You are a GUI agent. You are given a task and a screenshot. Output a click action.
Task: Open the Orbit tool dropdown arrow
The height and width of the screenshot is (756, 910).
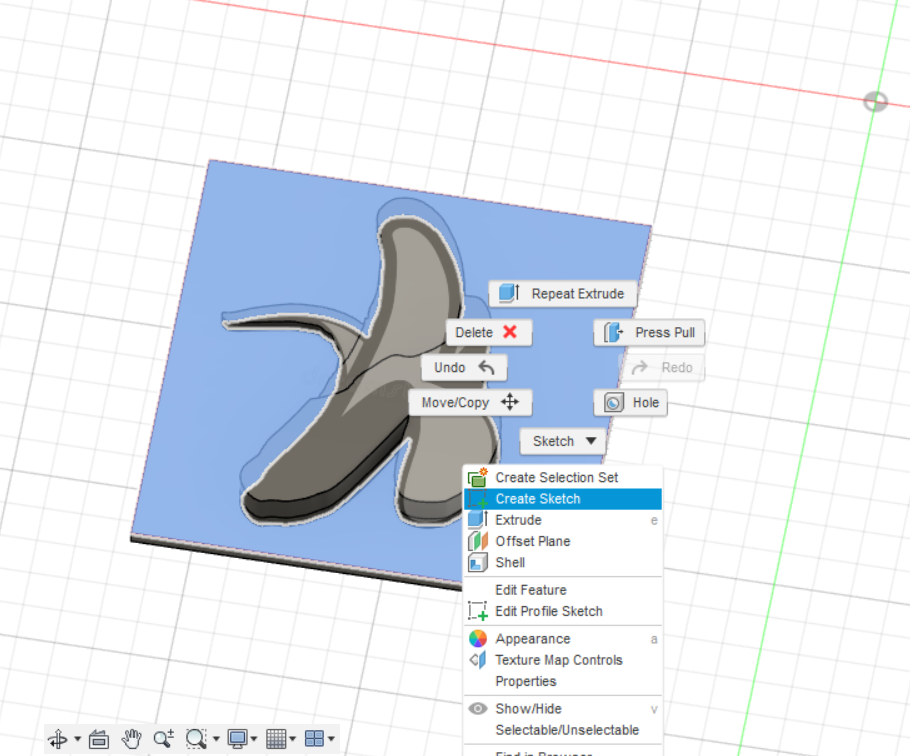click(x=78, y=739)
